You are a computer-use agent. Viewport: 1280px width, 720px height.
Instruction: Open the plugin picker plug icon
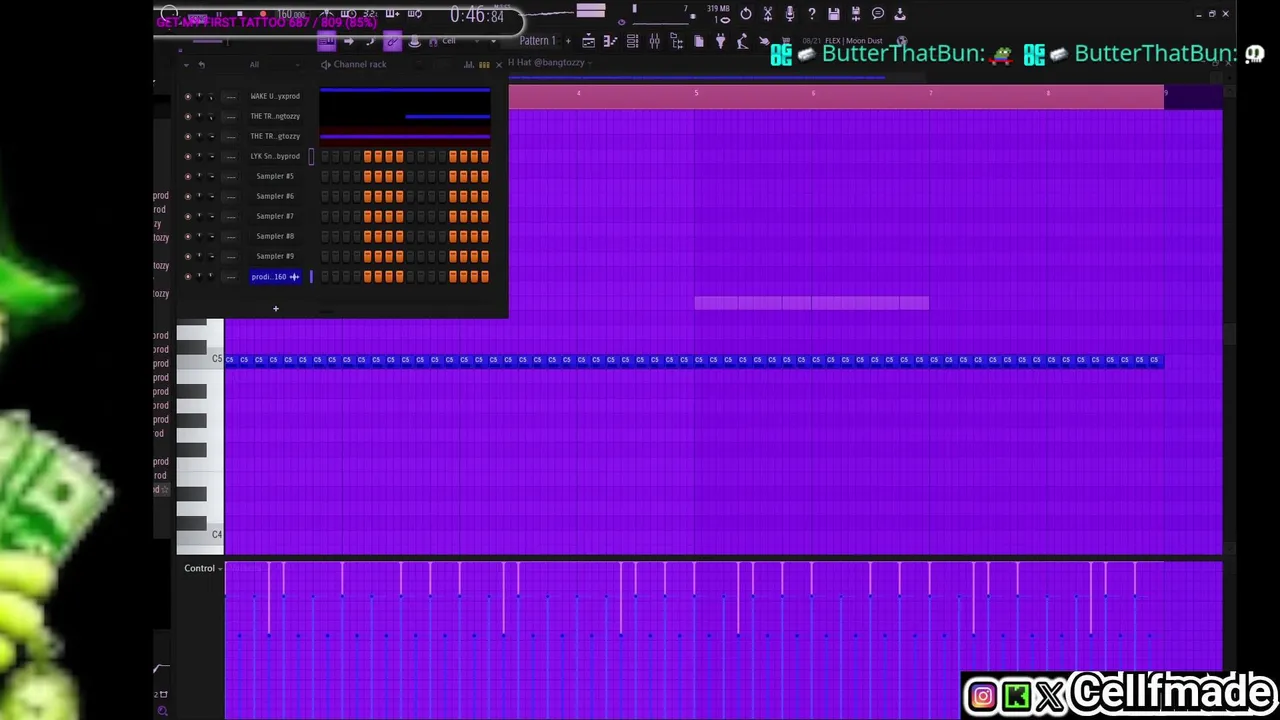(x=720, y=41)
